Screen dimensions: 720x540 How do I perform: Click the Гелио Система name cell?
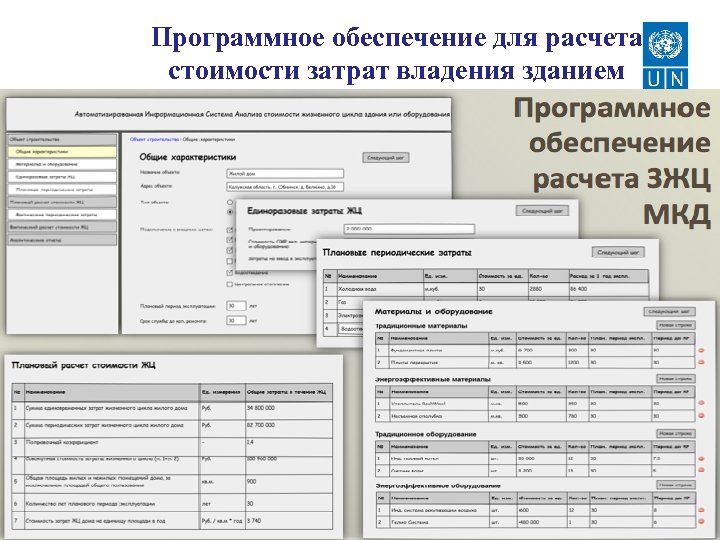(x=439, y=522)
